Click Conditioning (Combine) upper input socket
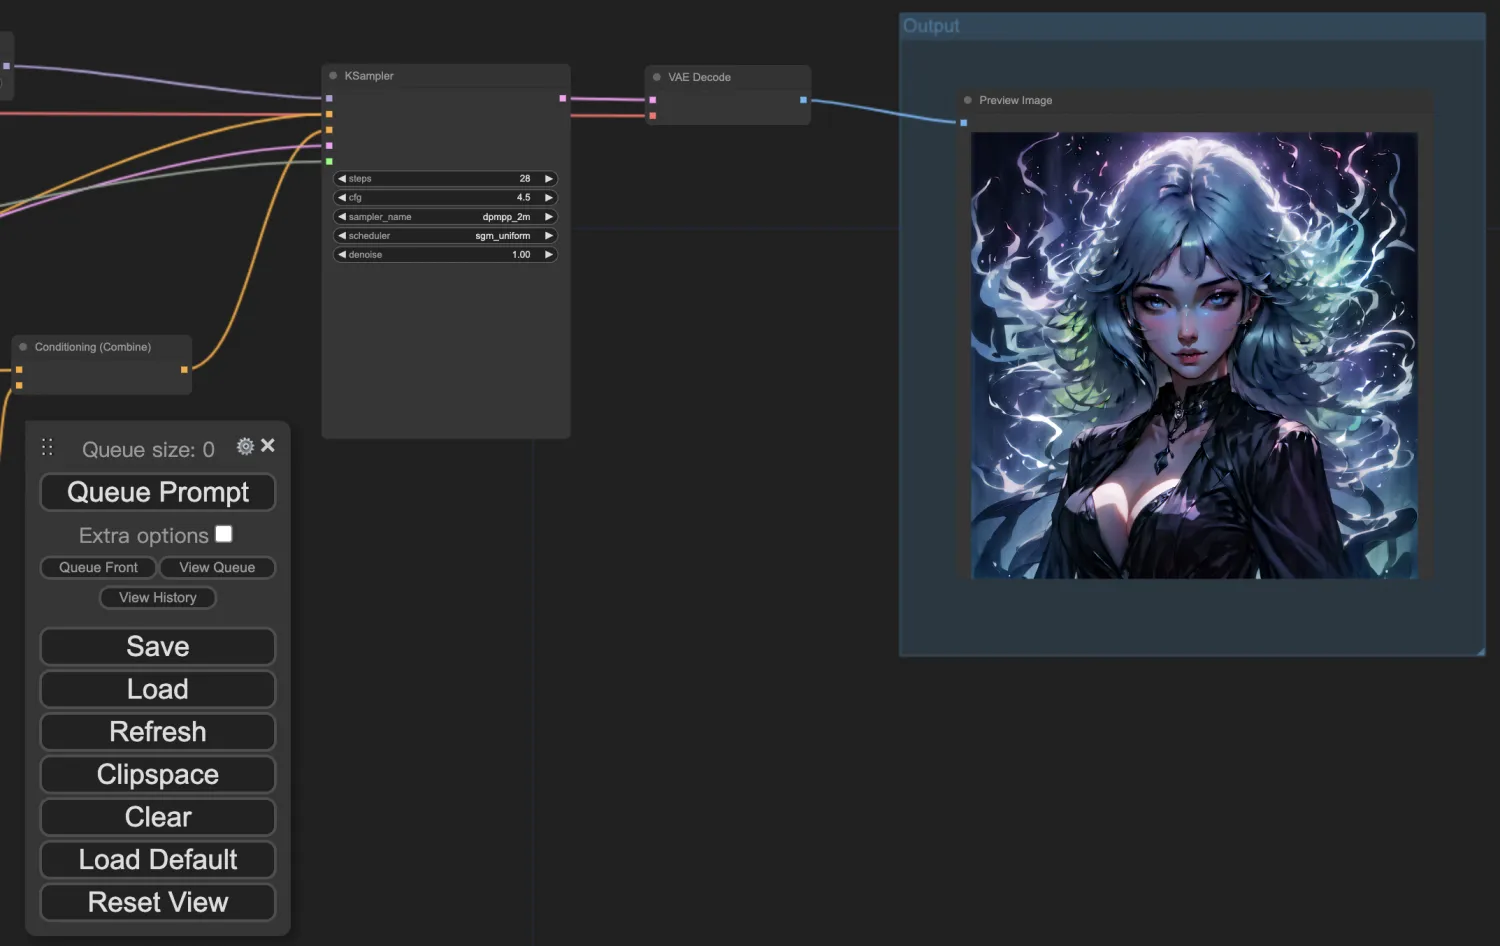The height and width of the screenshot is (946, 1500). coord(19,370)
